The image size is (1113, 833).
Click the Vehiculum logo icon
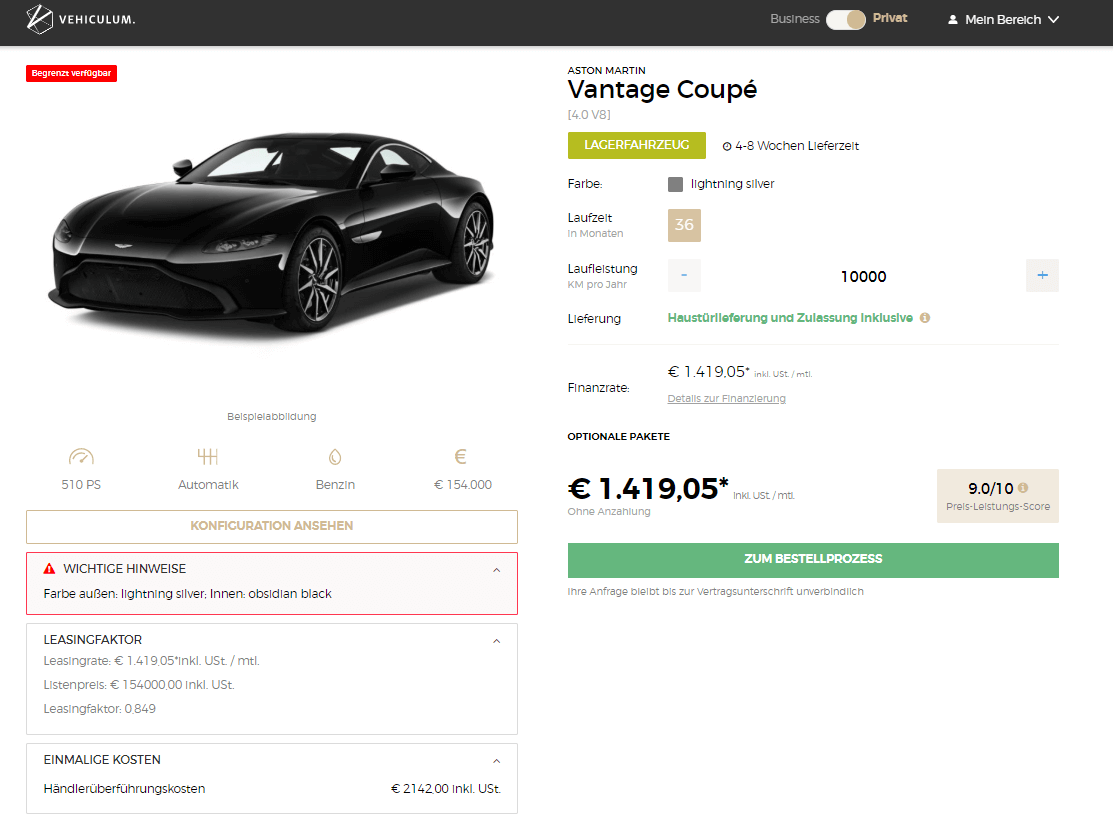point(40,19)
